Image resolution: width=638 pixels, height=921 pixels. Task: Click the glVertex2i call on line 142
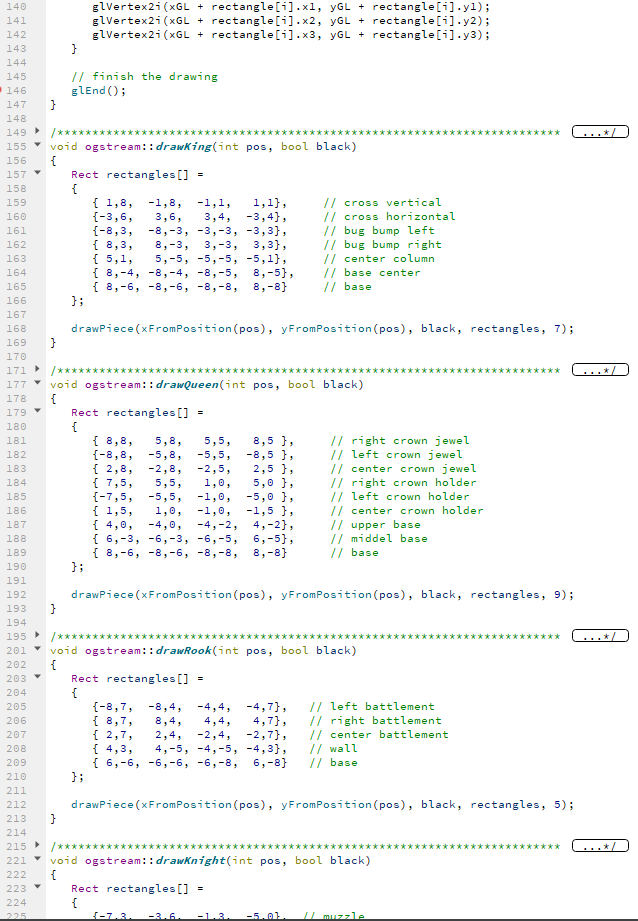pyautogui.click(x=291, y=35)
